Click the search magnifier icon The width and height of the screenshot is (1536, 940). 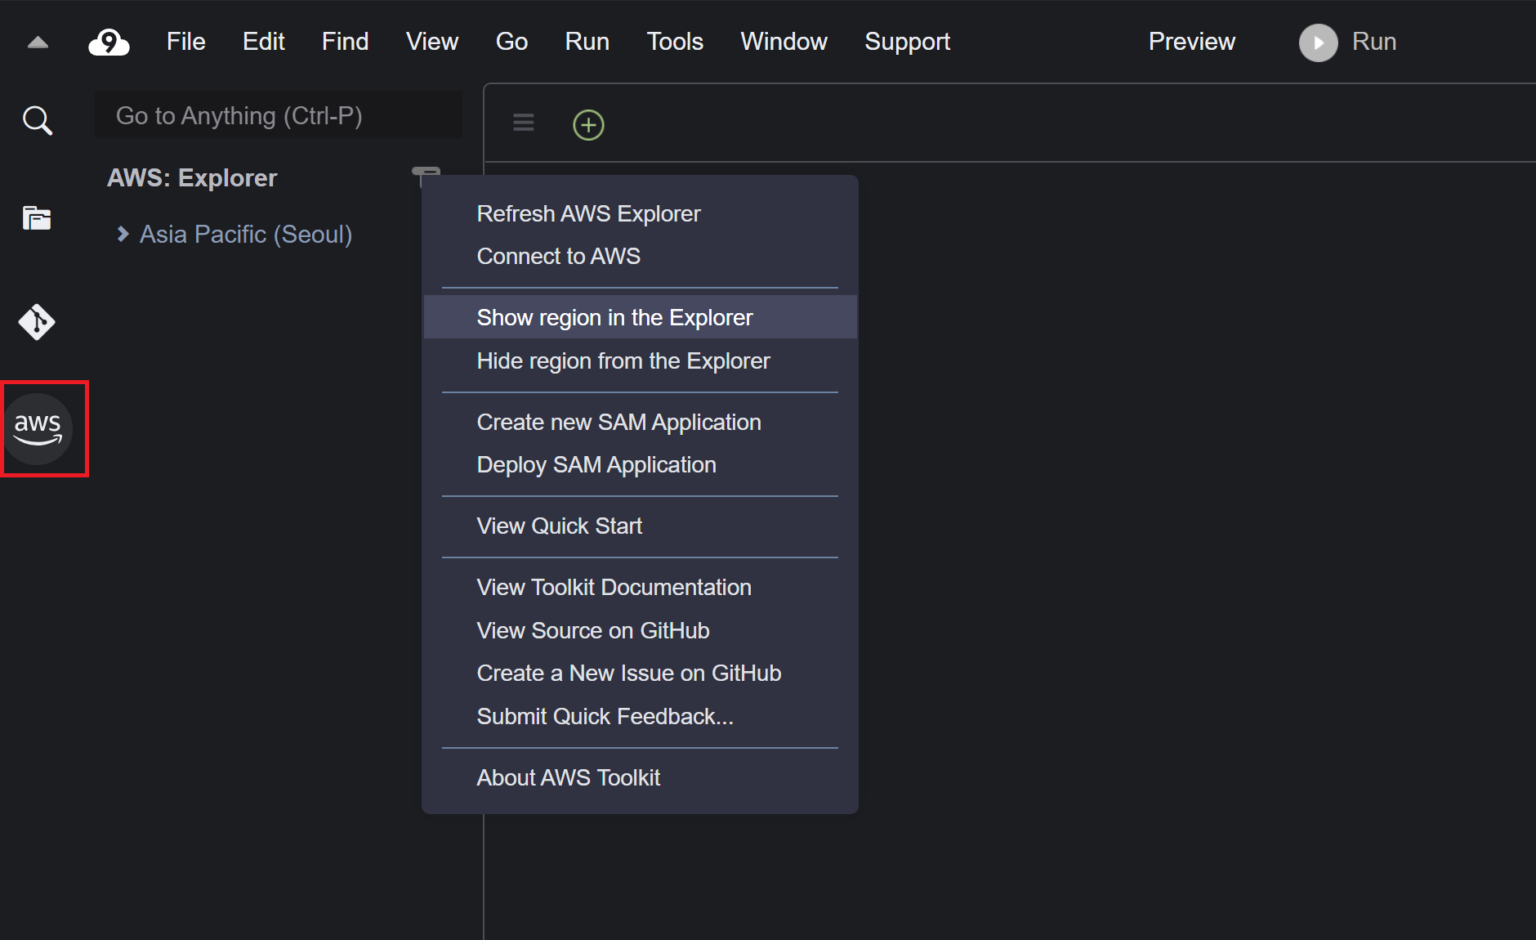37,121
